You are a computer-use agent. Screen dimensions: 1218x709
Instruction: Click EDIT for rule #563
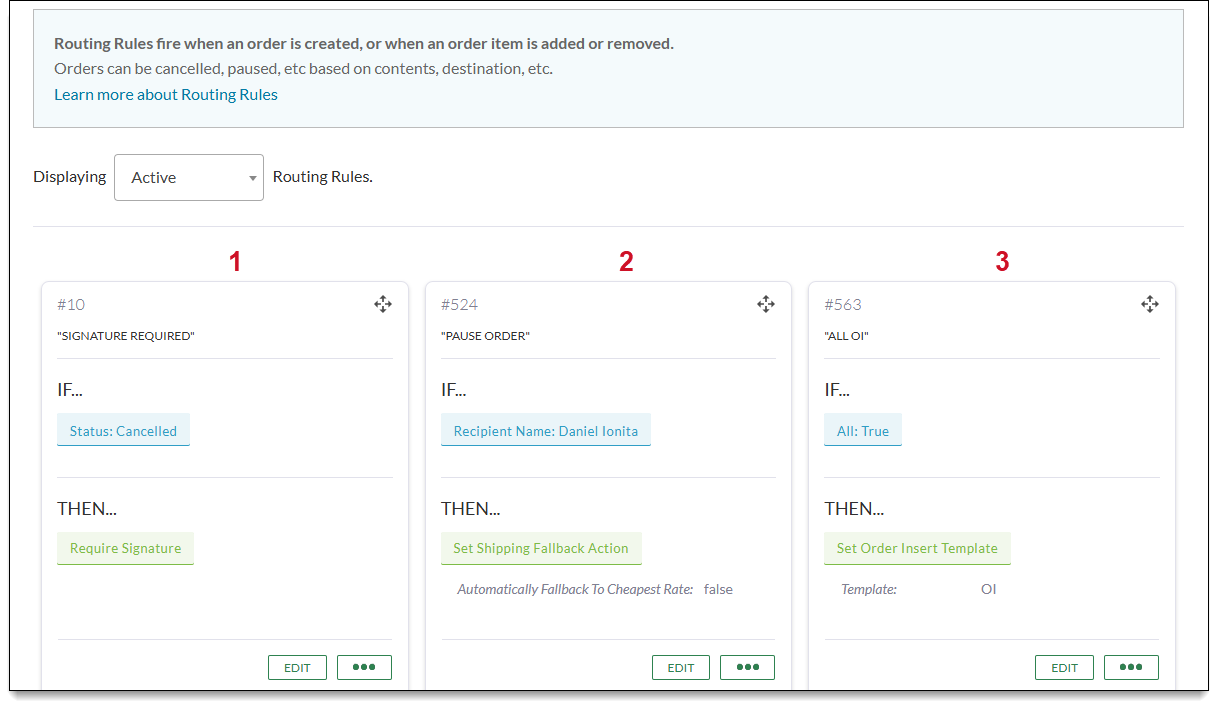click(1064, 668)
